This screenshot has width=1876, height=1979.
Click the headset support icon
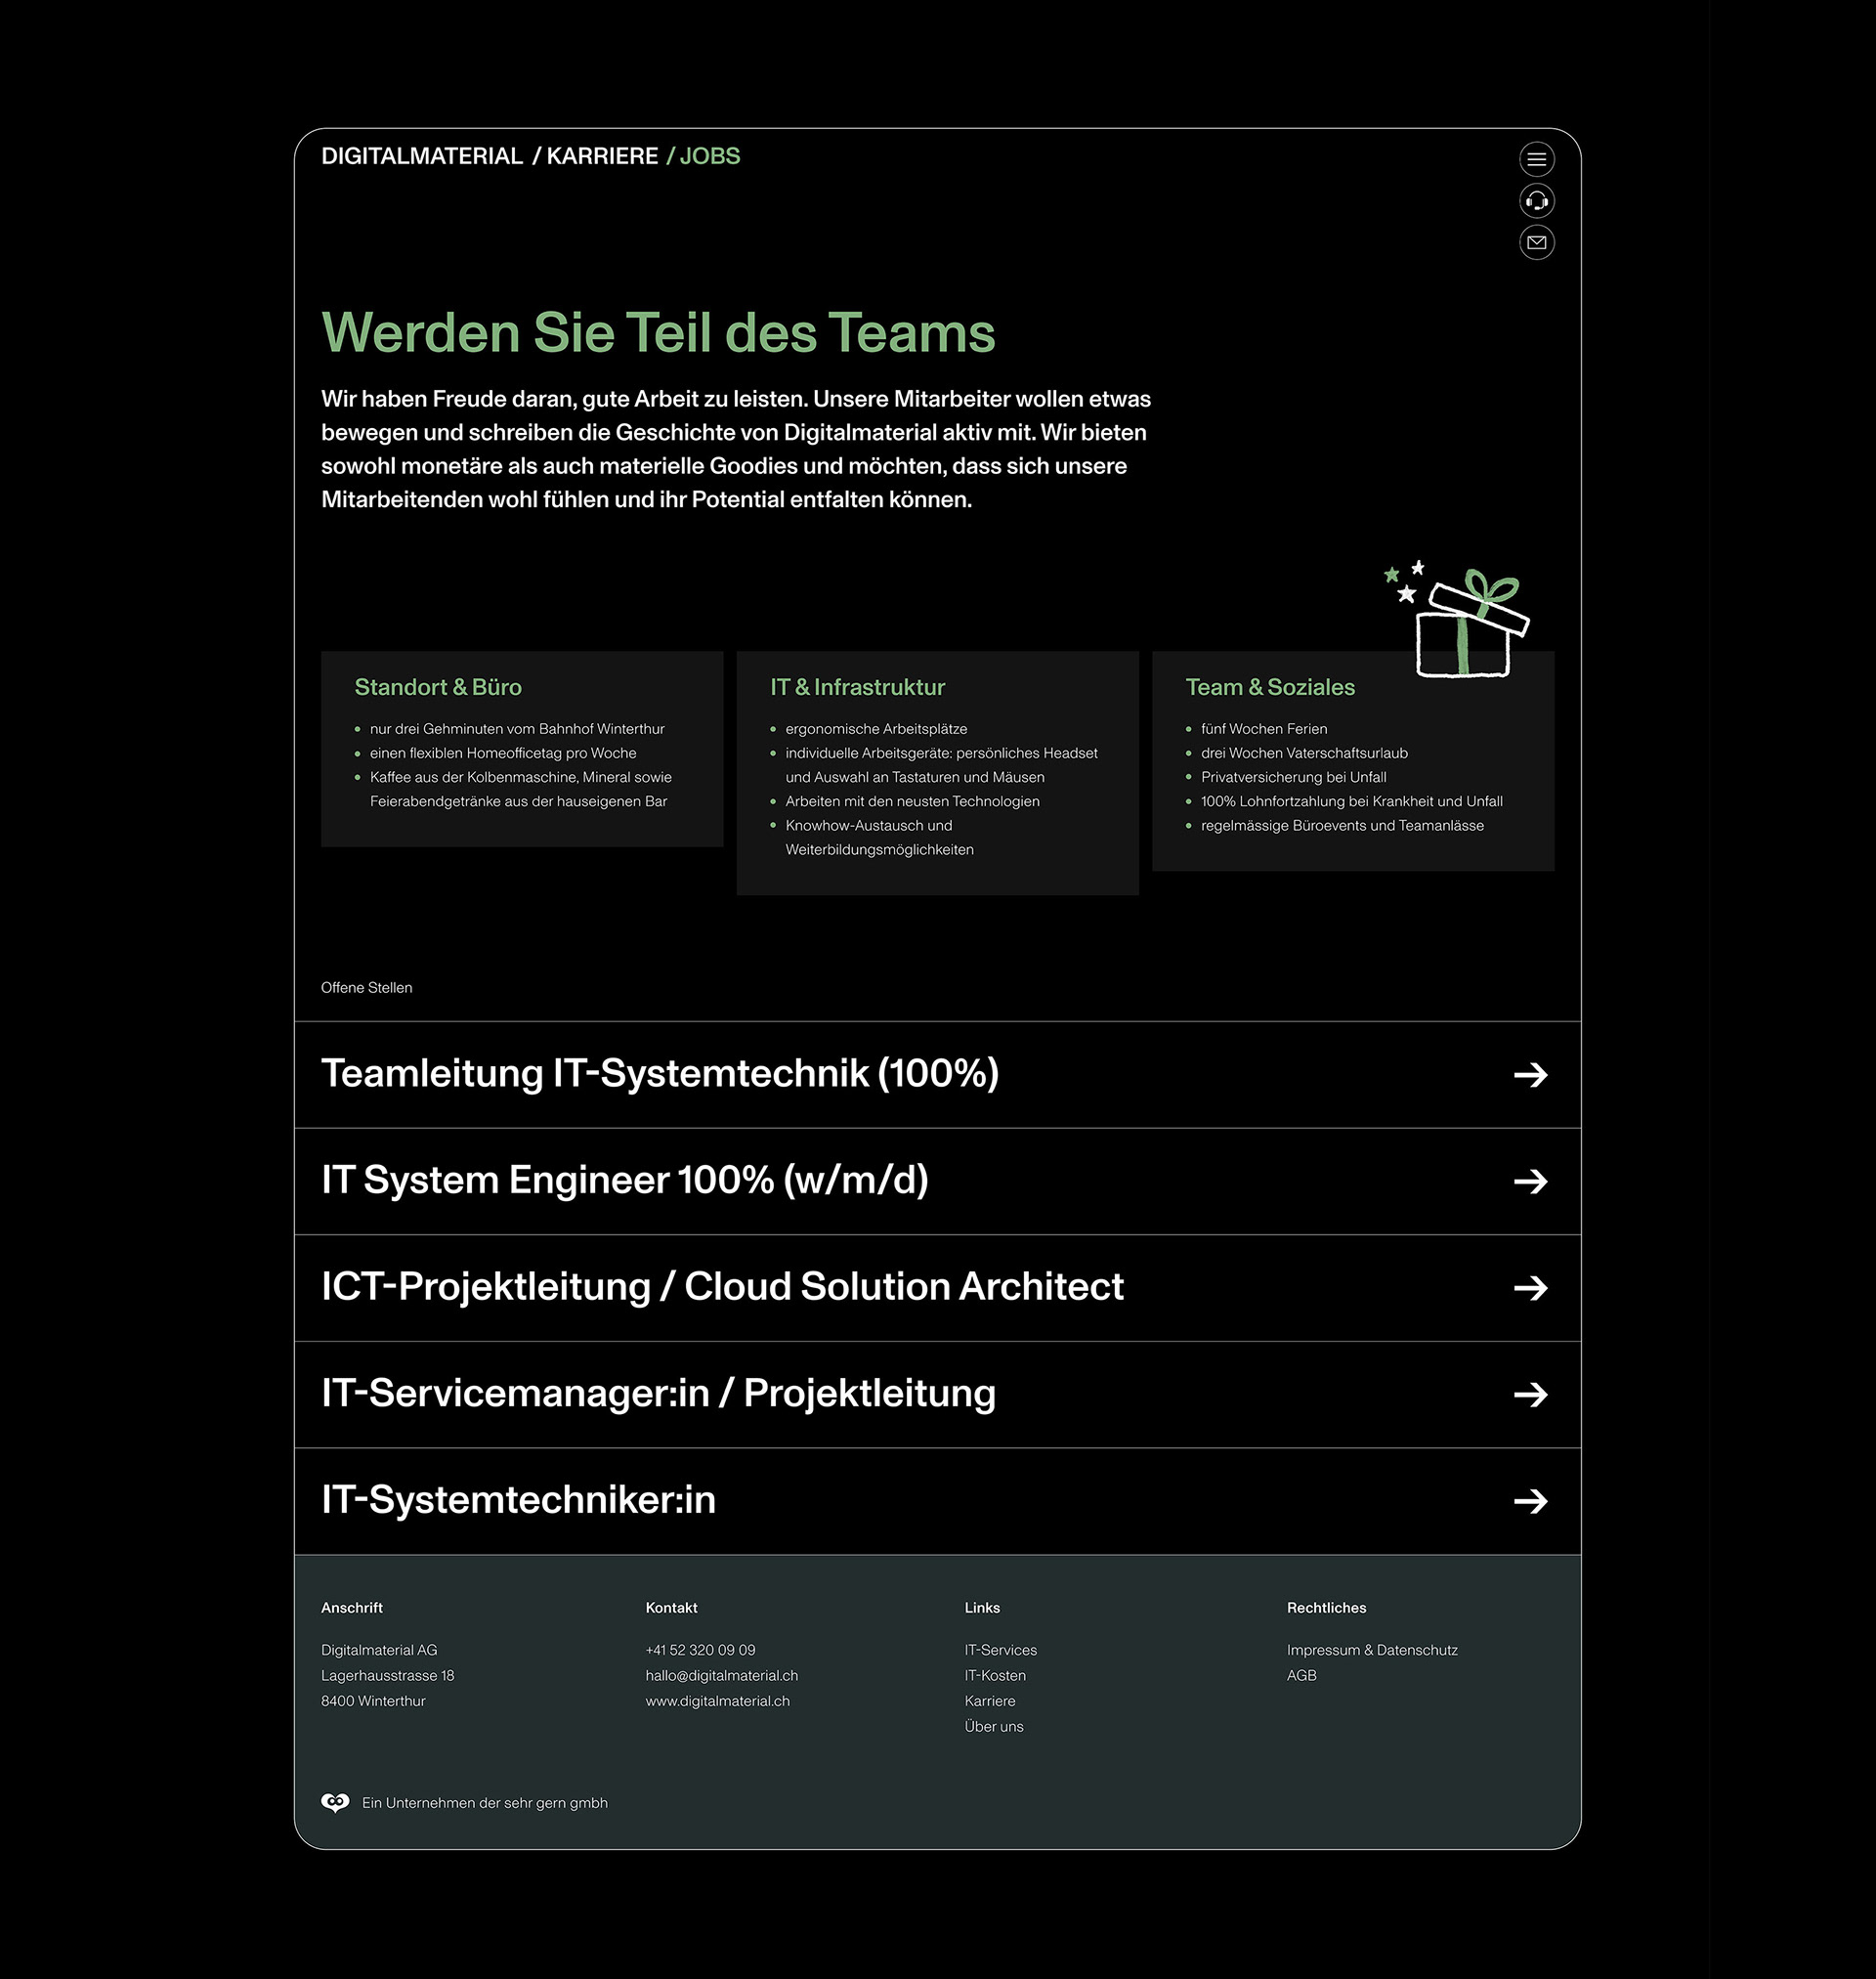click(1536, 201)
